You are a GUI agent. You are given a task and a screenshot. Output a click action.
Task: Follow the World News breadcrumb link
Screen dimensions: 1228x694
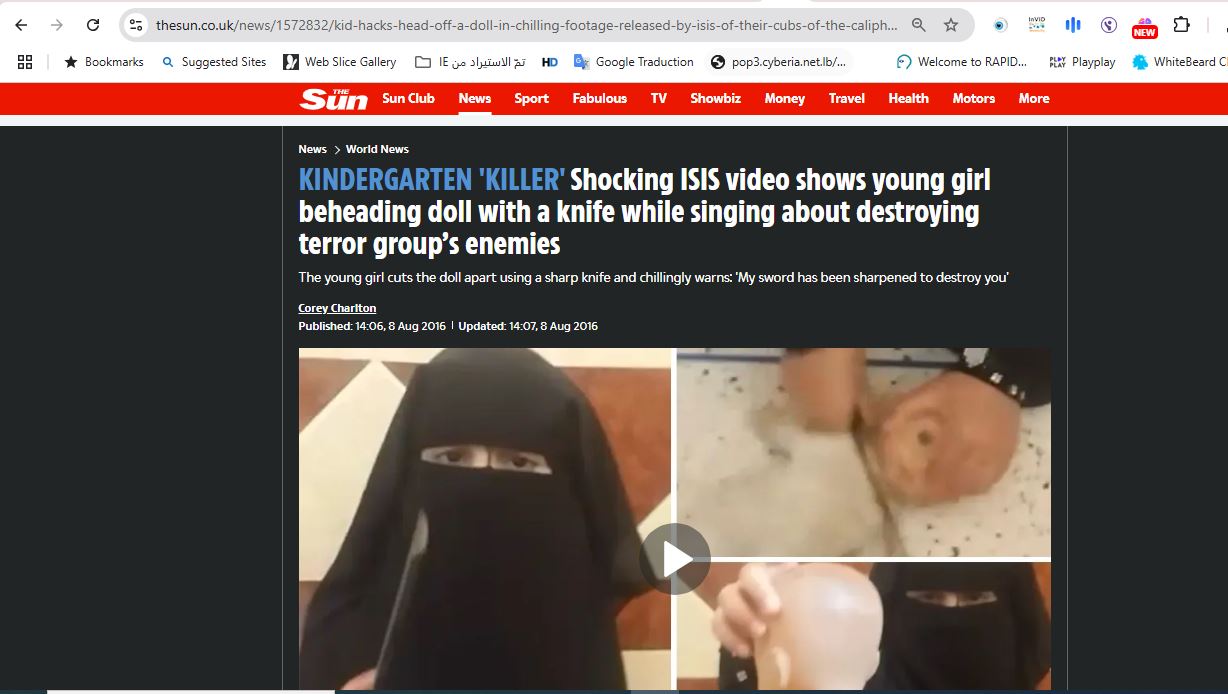(377, 149)
